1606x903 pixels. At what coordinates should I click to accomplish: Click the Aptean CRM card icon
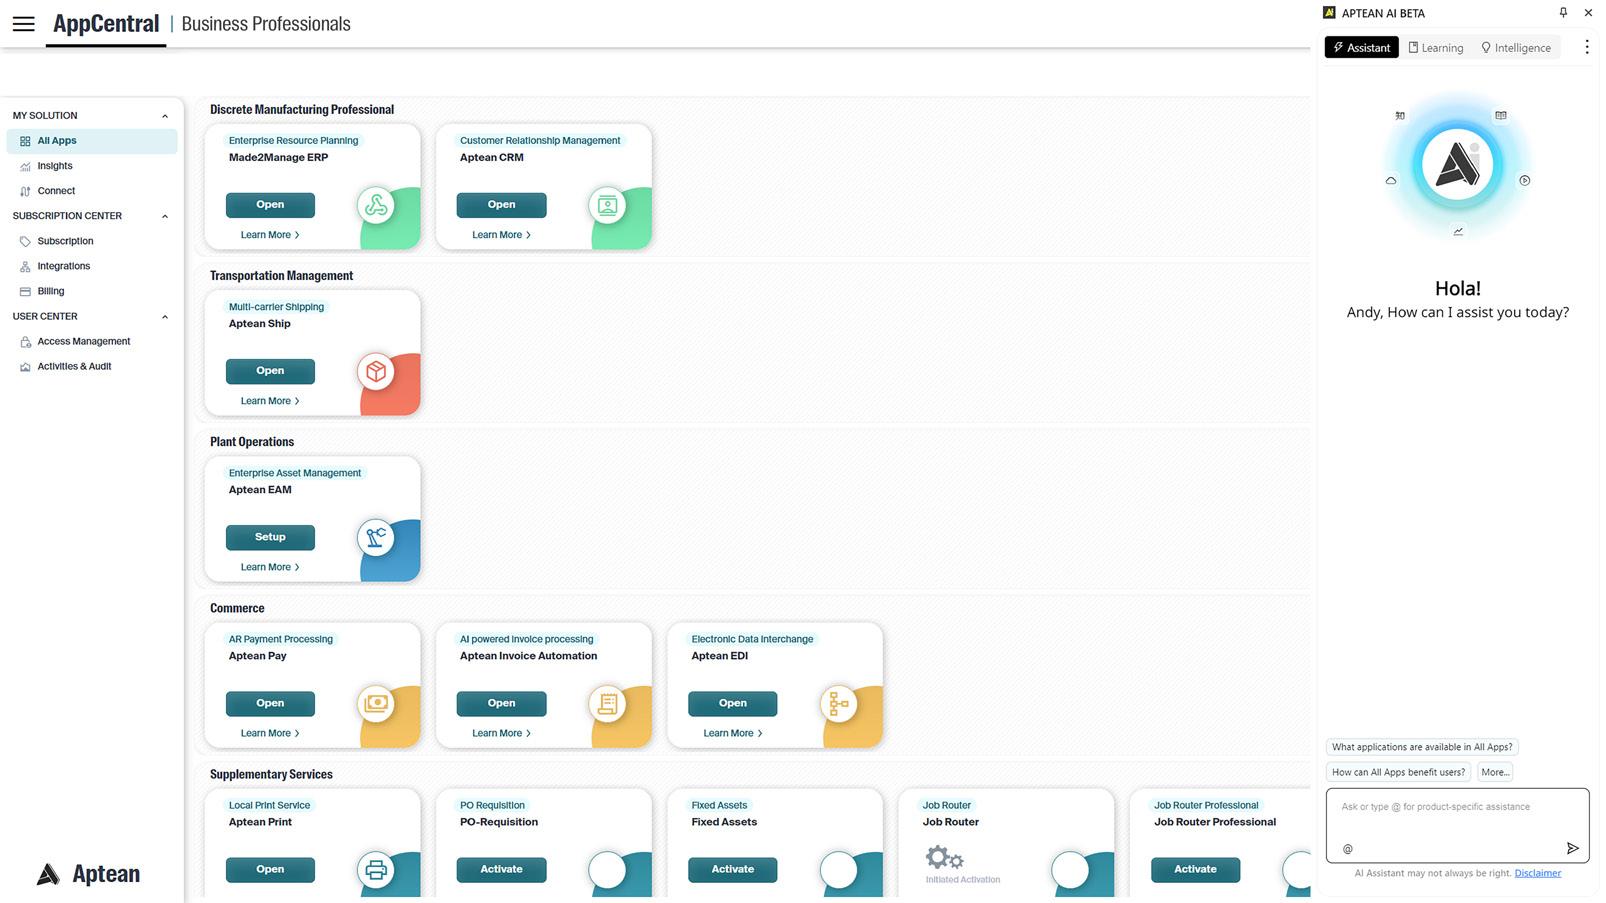pyautogui.click(x=607, y=205)
